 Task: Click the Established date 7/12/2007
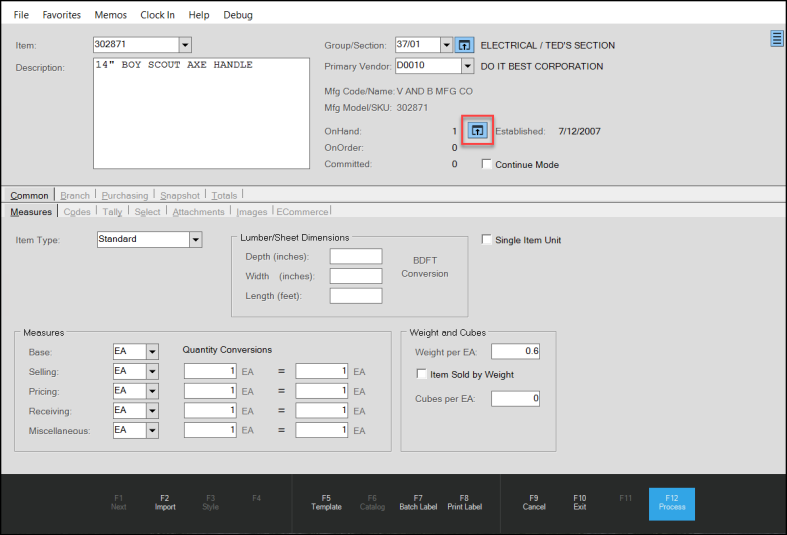coord(579,131)
